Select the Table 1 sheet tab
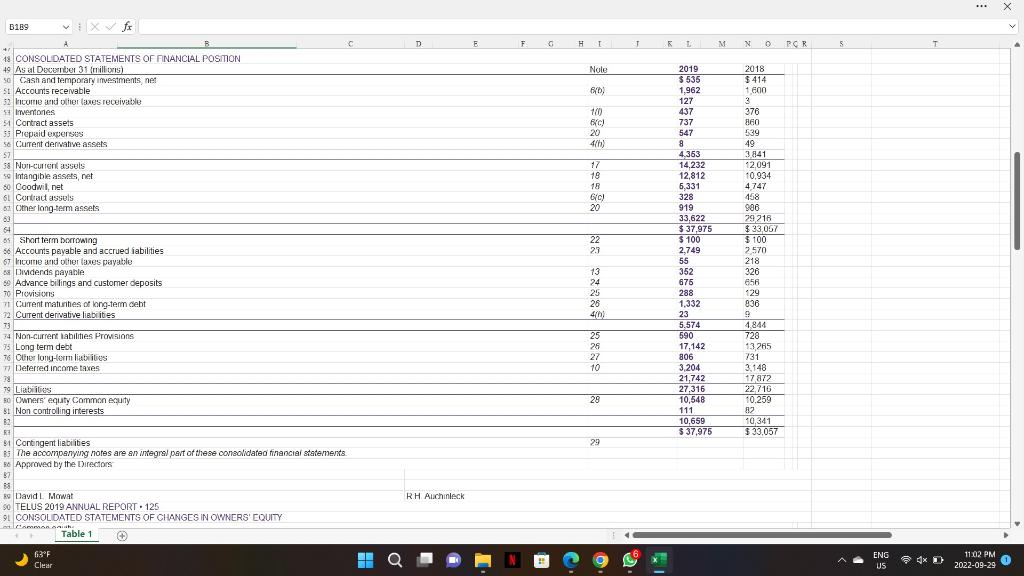The image size is (1024, 576). (76, 534)
